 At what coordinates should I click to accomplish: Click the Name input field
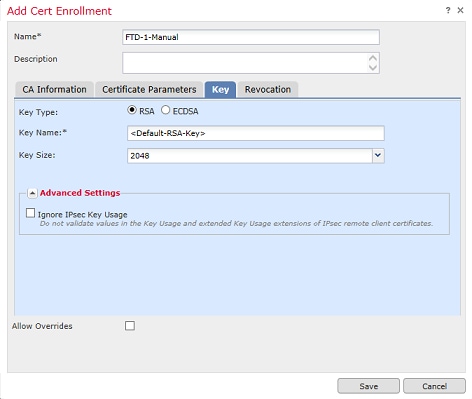251,37
